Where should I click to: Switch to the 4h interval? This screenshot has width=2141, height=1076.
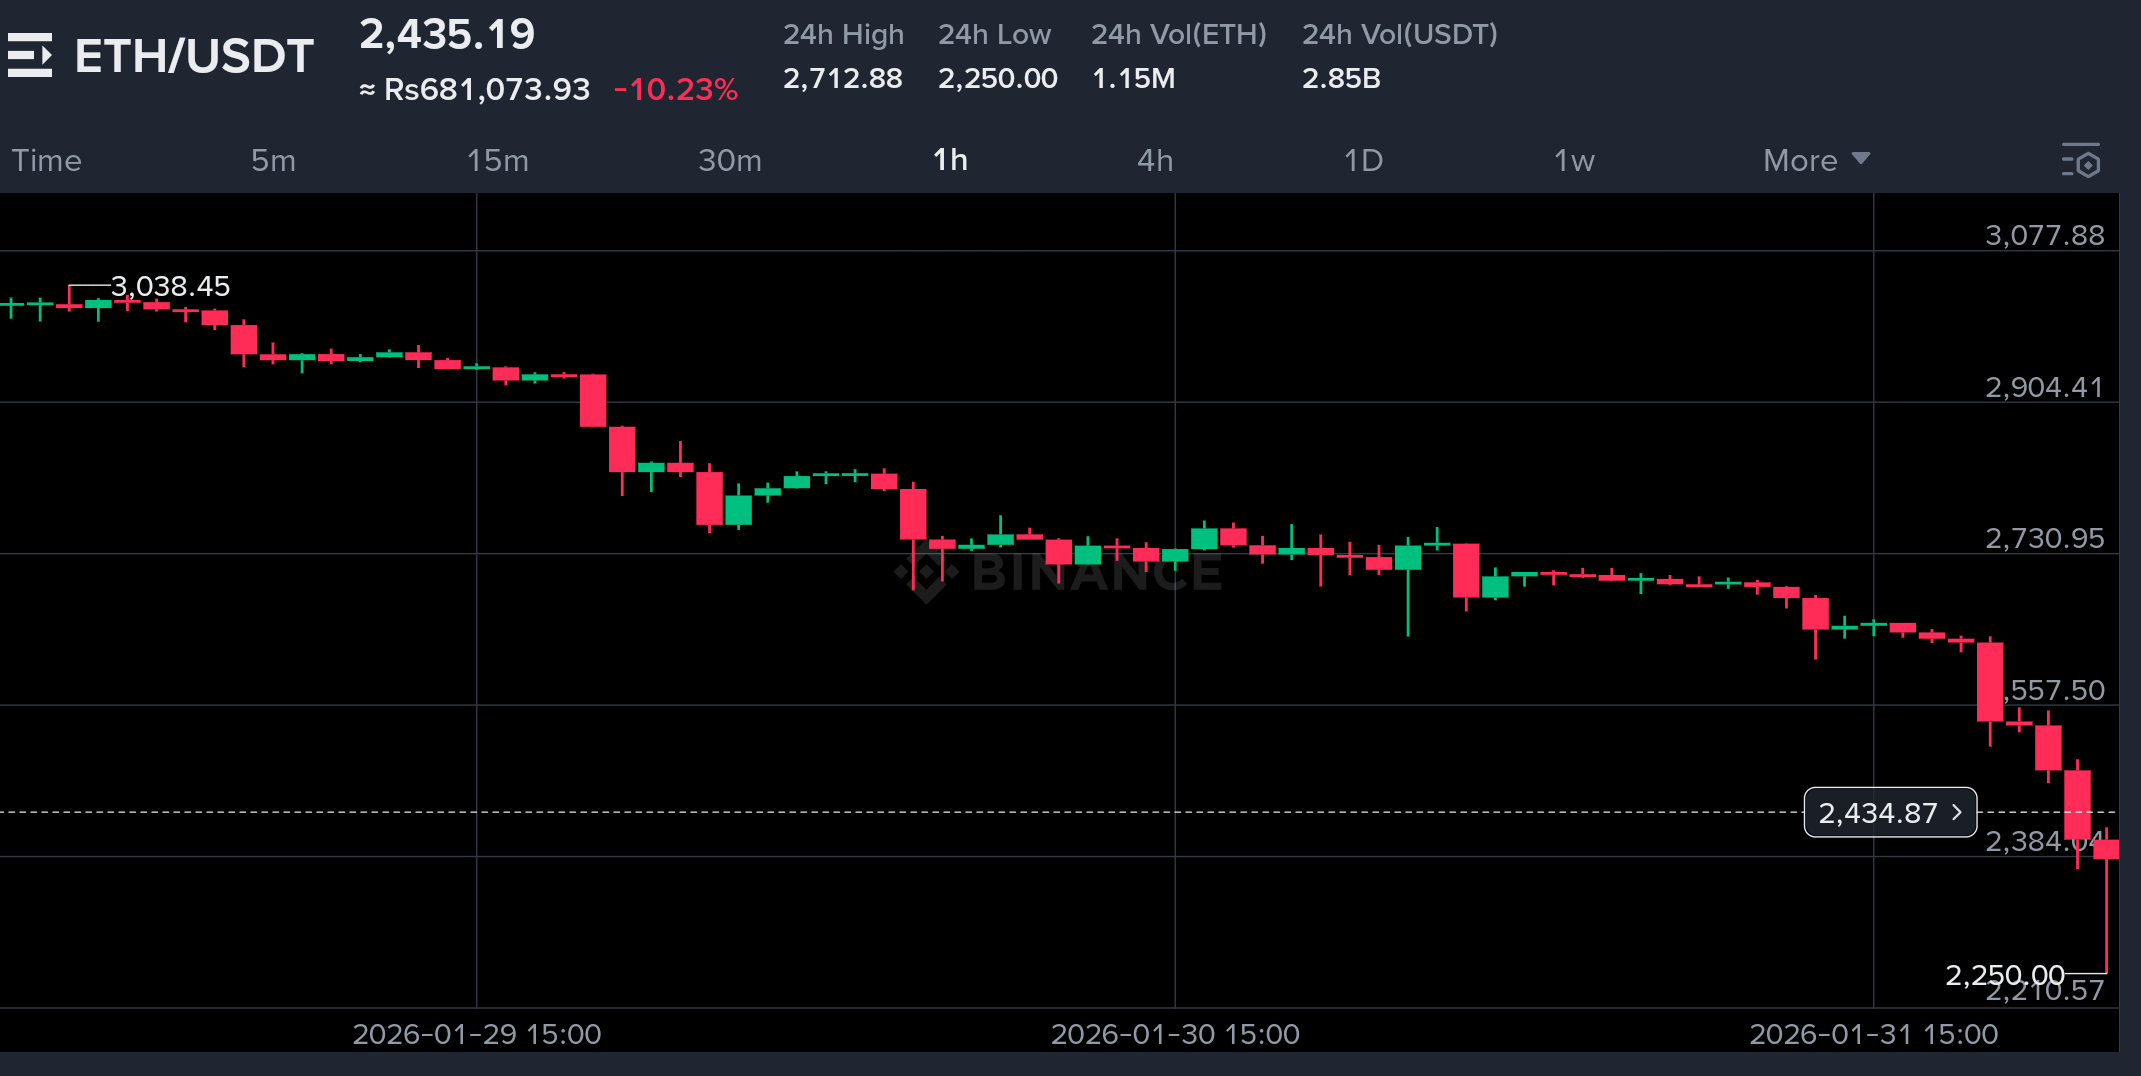pyautogui.click(x=1155, y=160)
